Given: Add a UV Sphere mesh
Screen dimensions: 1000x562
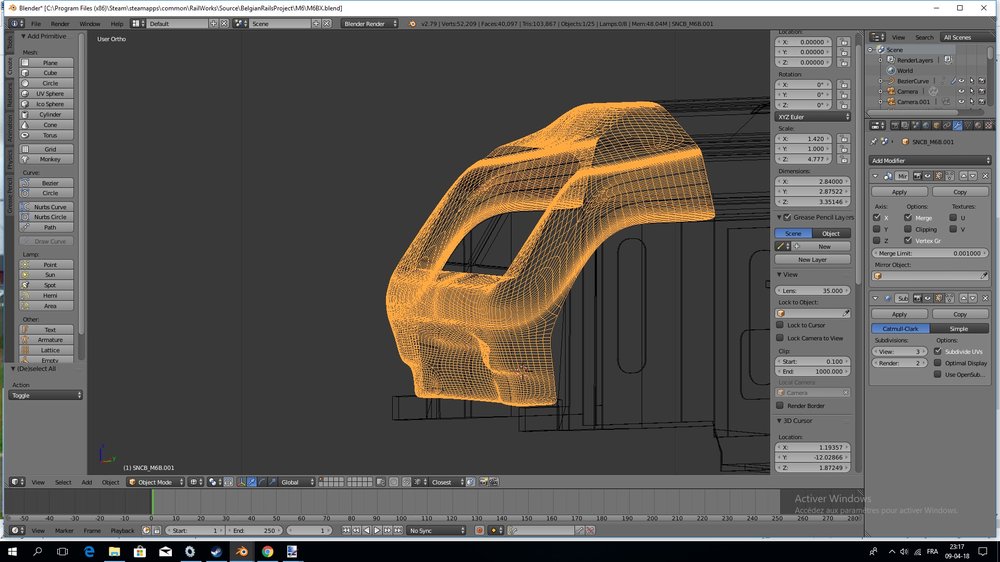Looking at the screenshot, I should point(46,94).
